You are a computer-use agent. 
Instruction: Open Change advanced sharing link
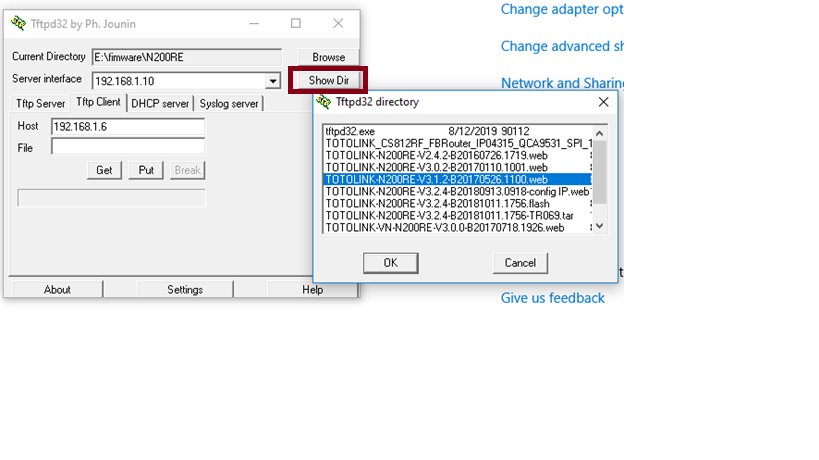pos(562,46)
